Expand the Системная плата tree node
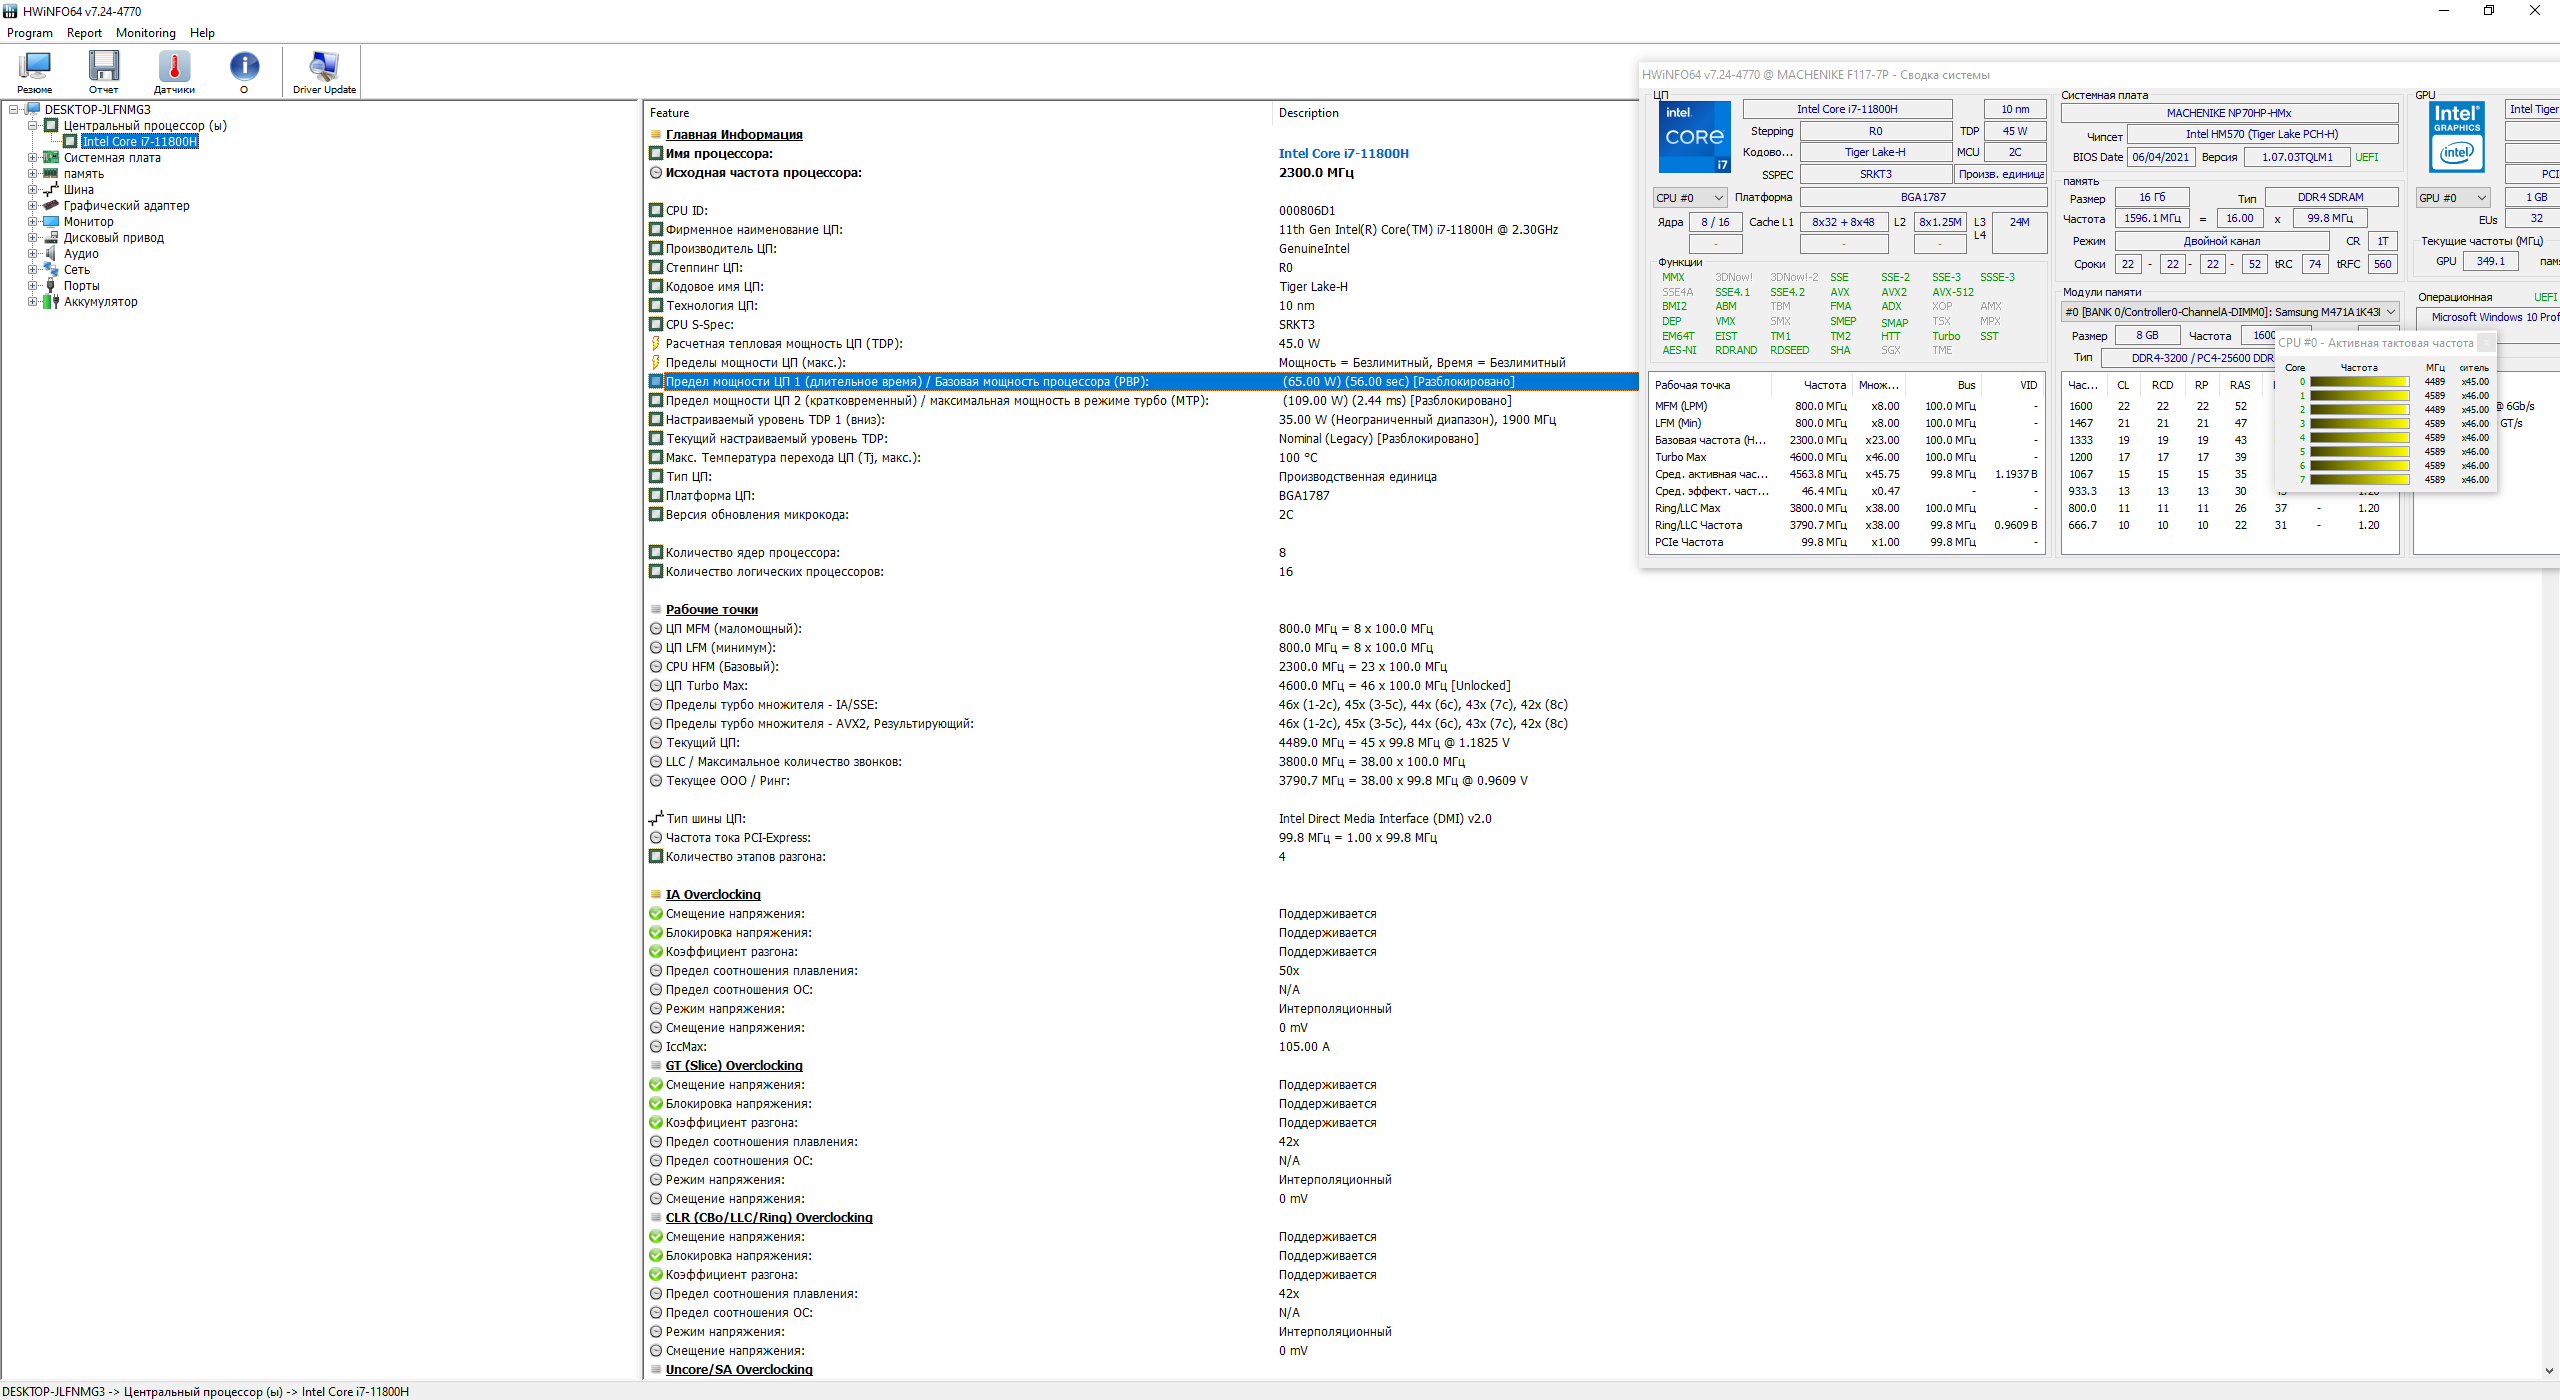The width and height of the screenshot is (2560, 1400). click(32, 158)
